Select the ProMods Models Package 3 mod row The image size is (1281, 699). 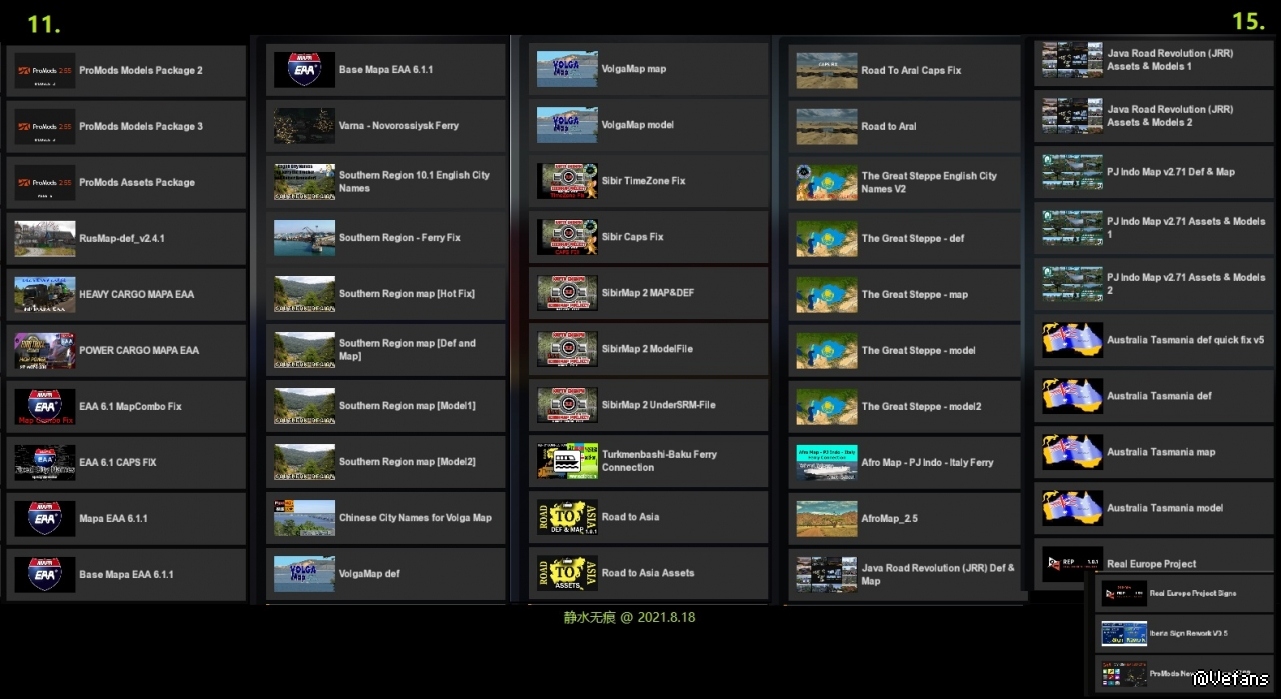pos(126,127)
